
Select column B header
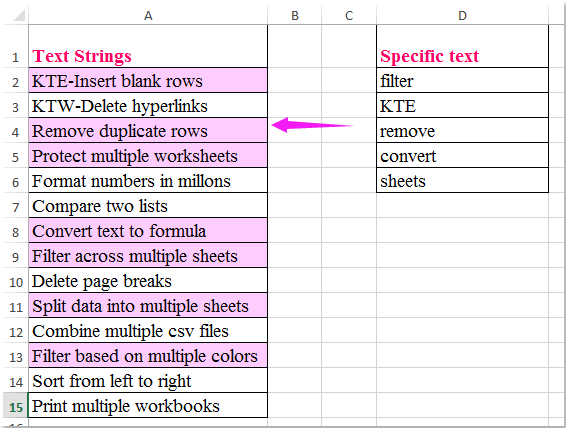click(295, 16)
